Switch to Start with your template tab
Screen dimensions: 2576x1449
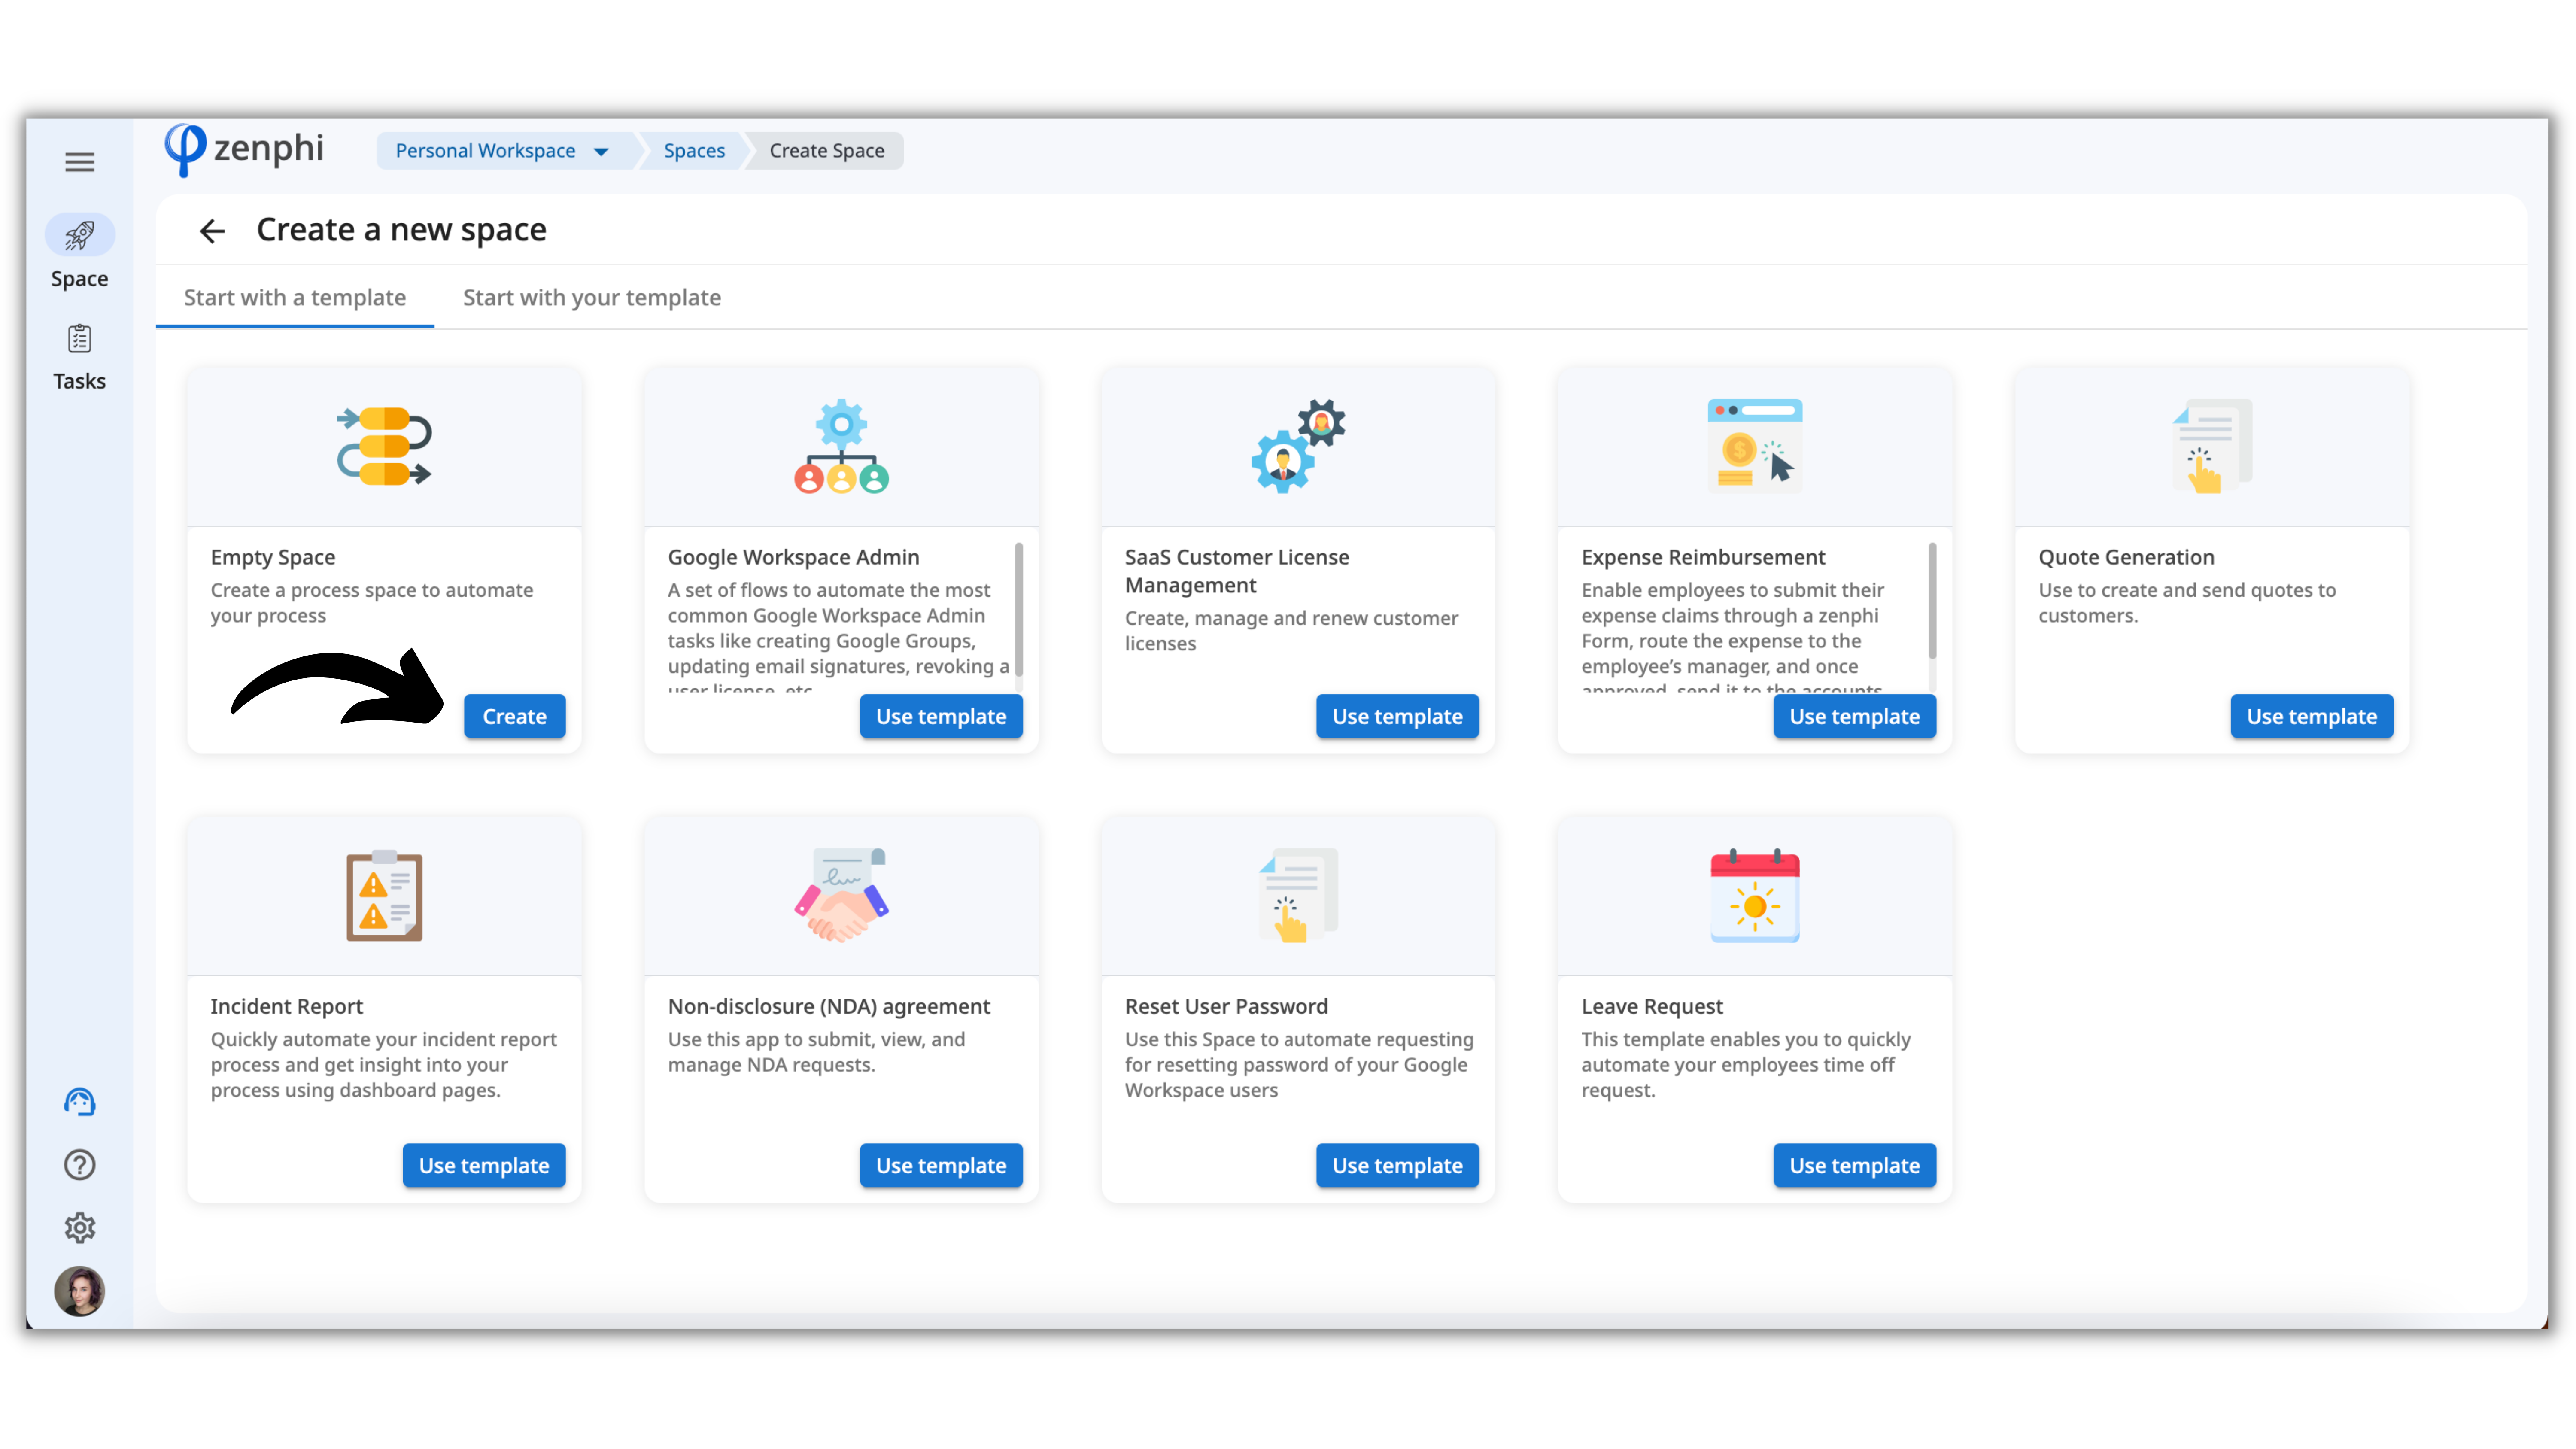coord(591,298)
